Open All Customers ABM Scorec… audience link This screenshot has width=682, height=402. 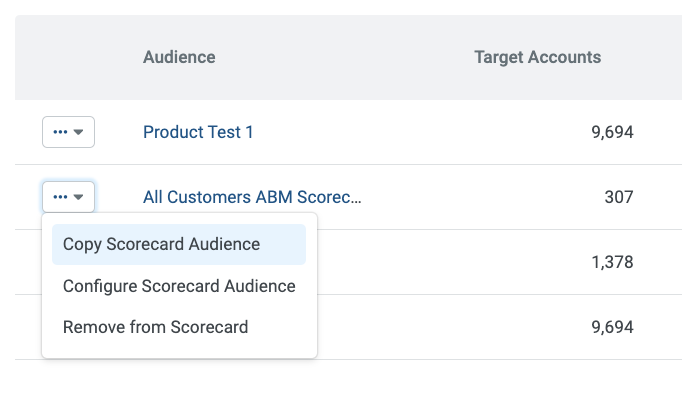click(x=252, y=197)
